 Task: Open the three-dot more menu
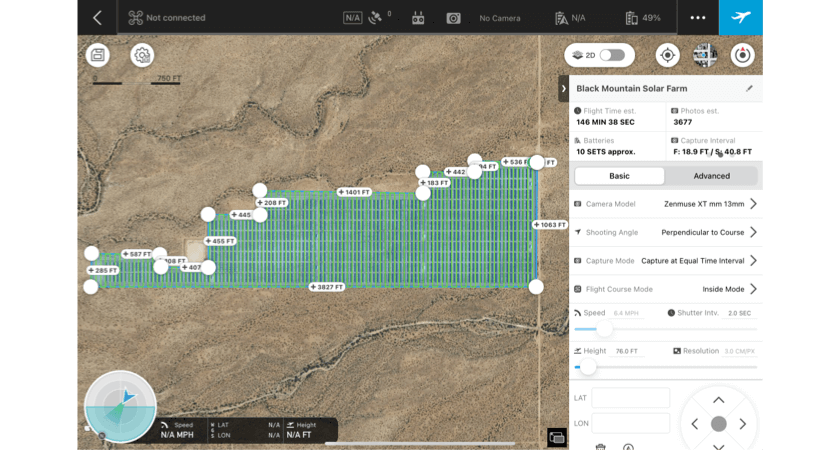tap(698, 18)
